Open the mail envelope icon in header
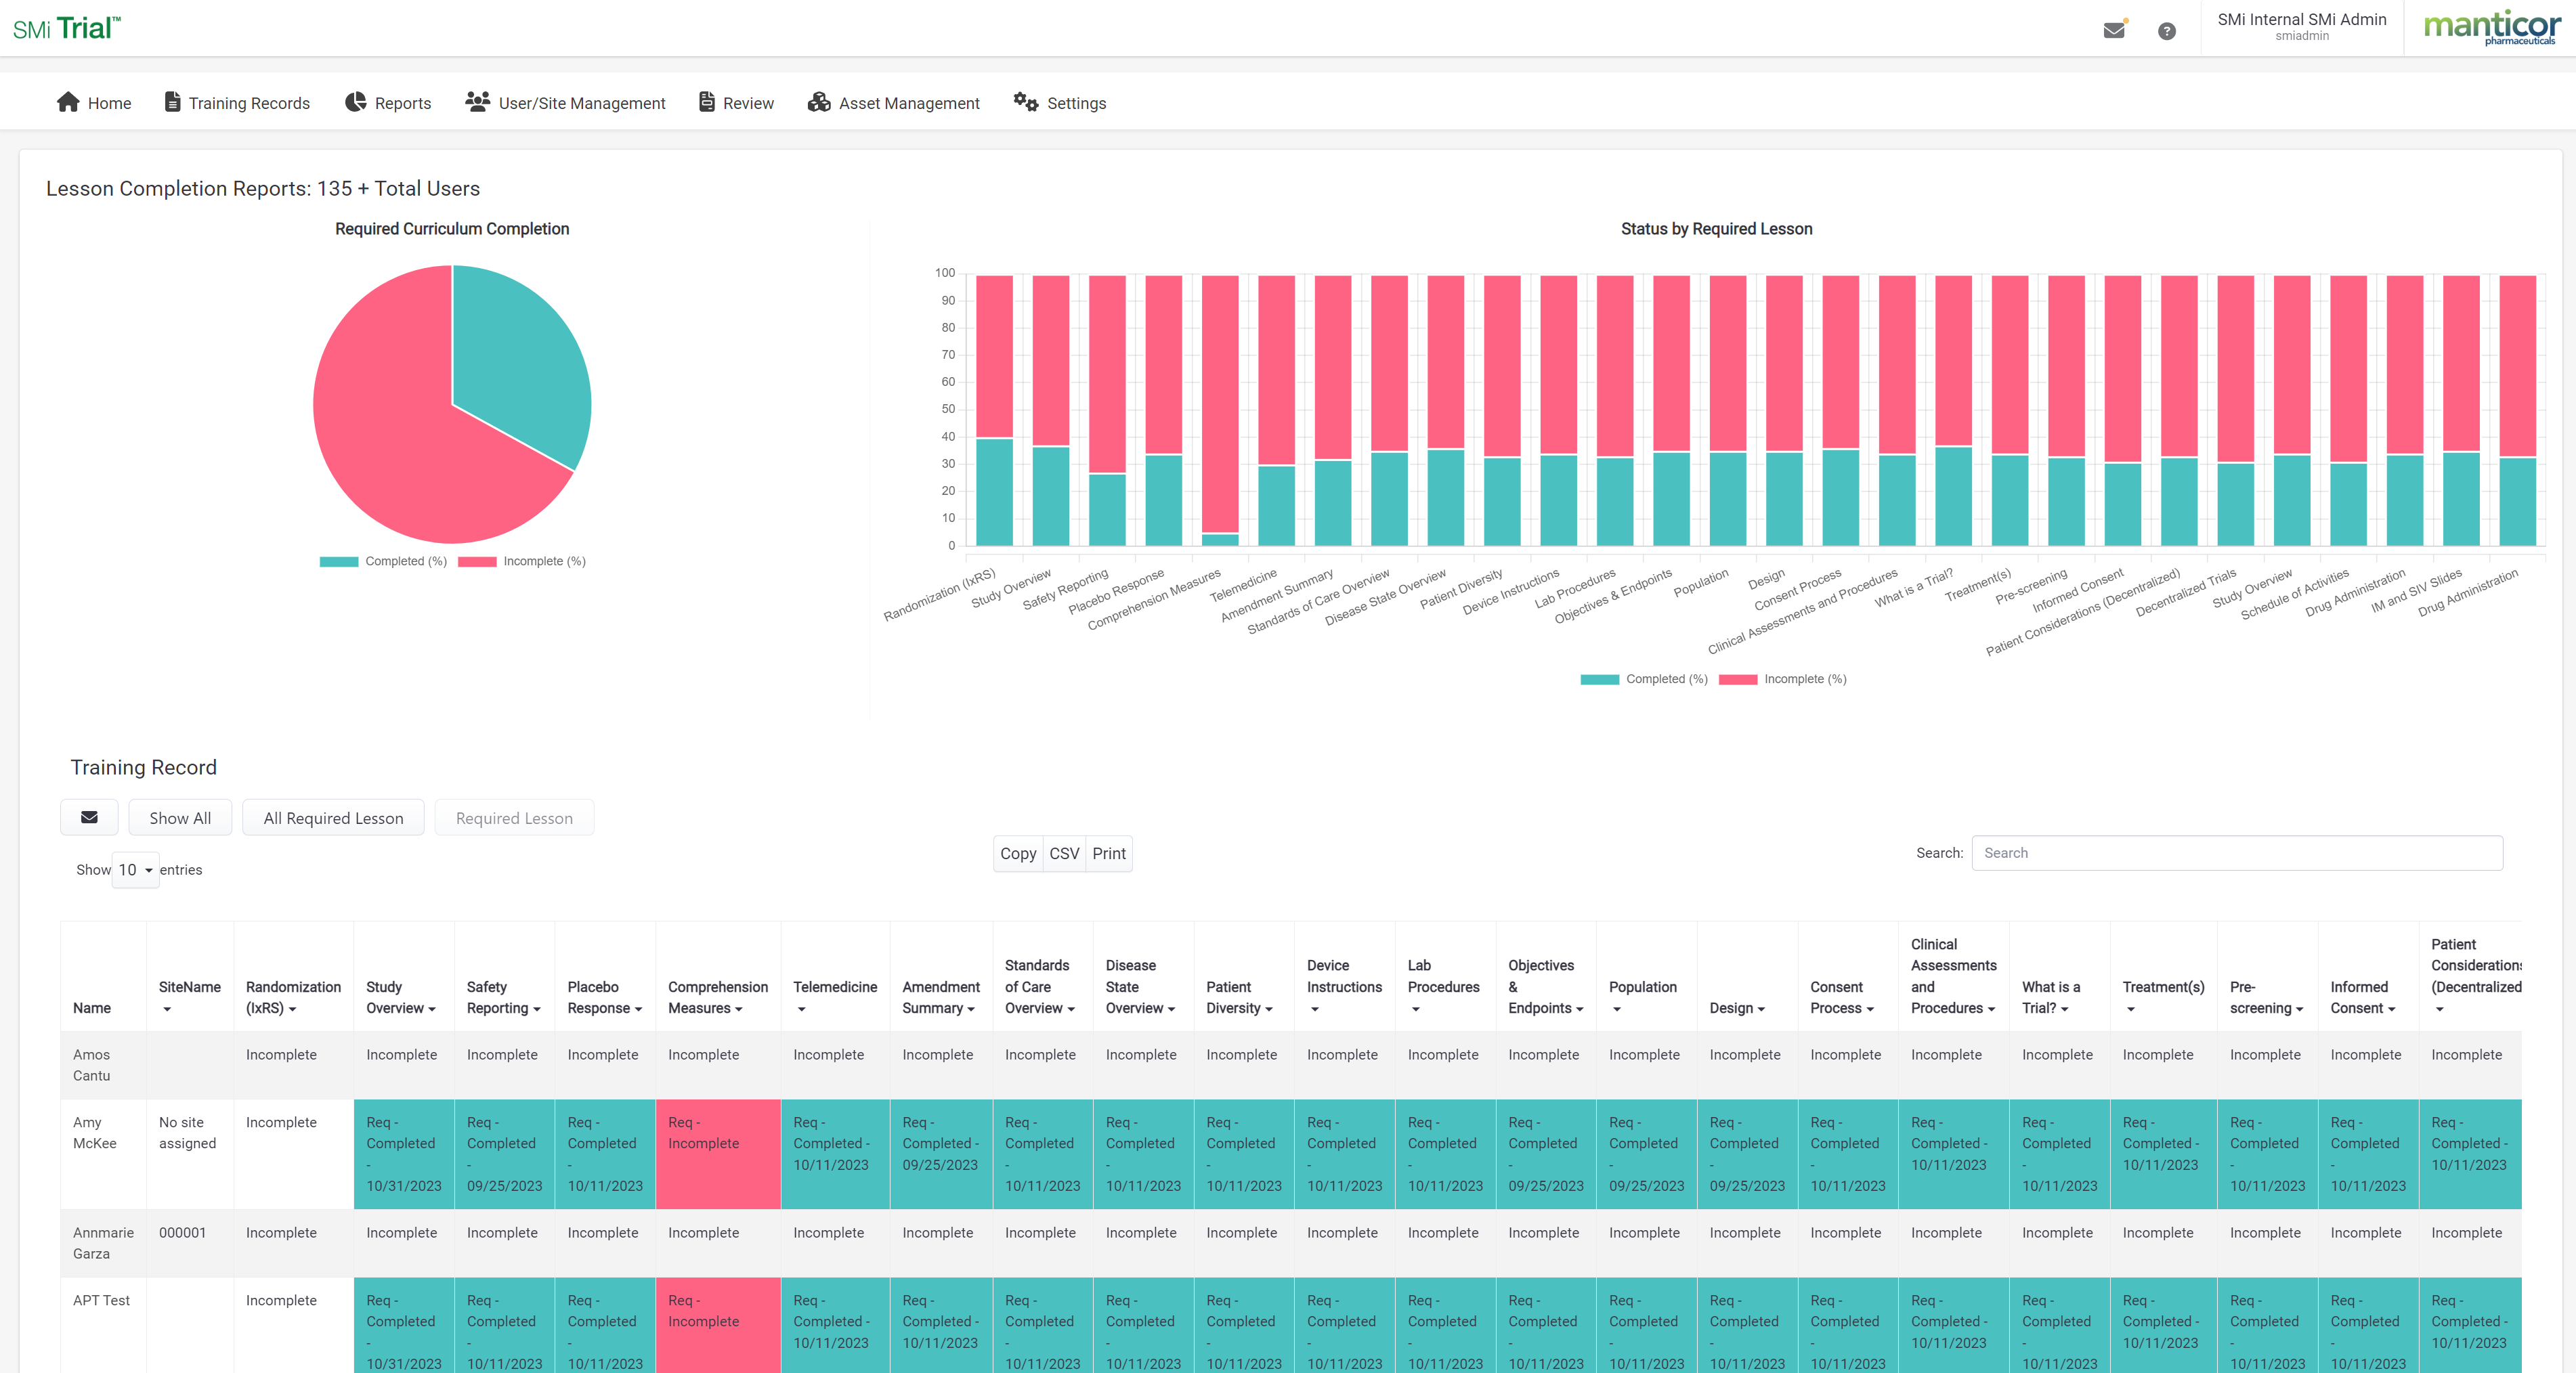This screenshot has height=1373, width=2576. click(x=2113, y=30)
